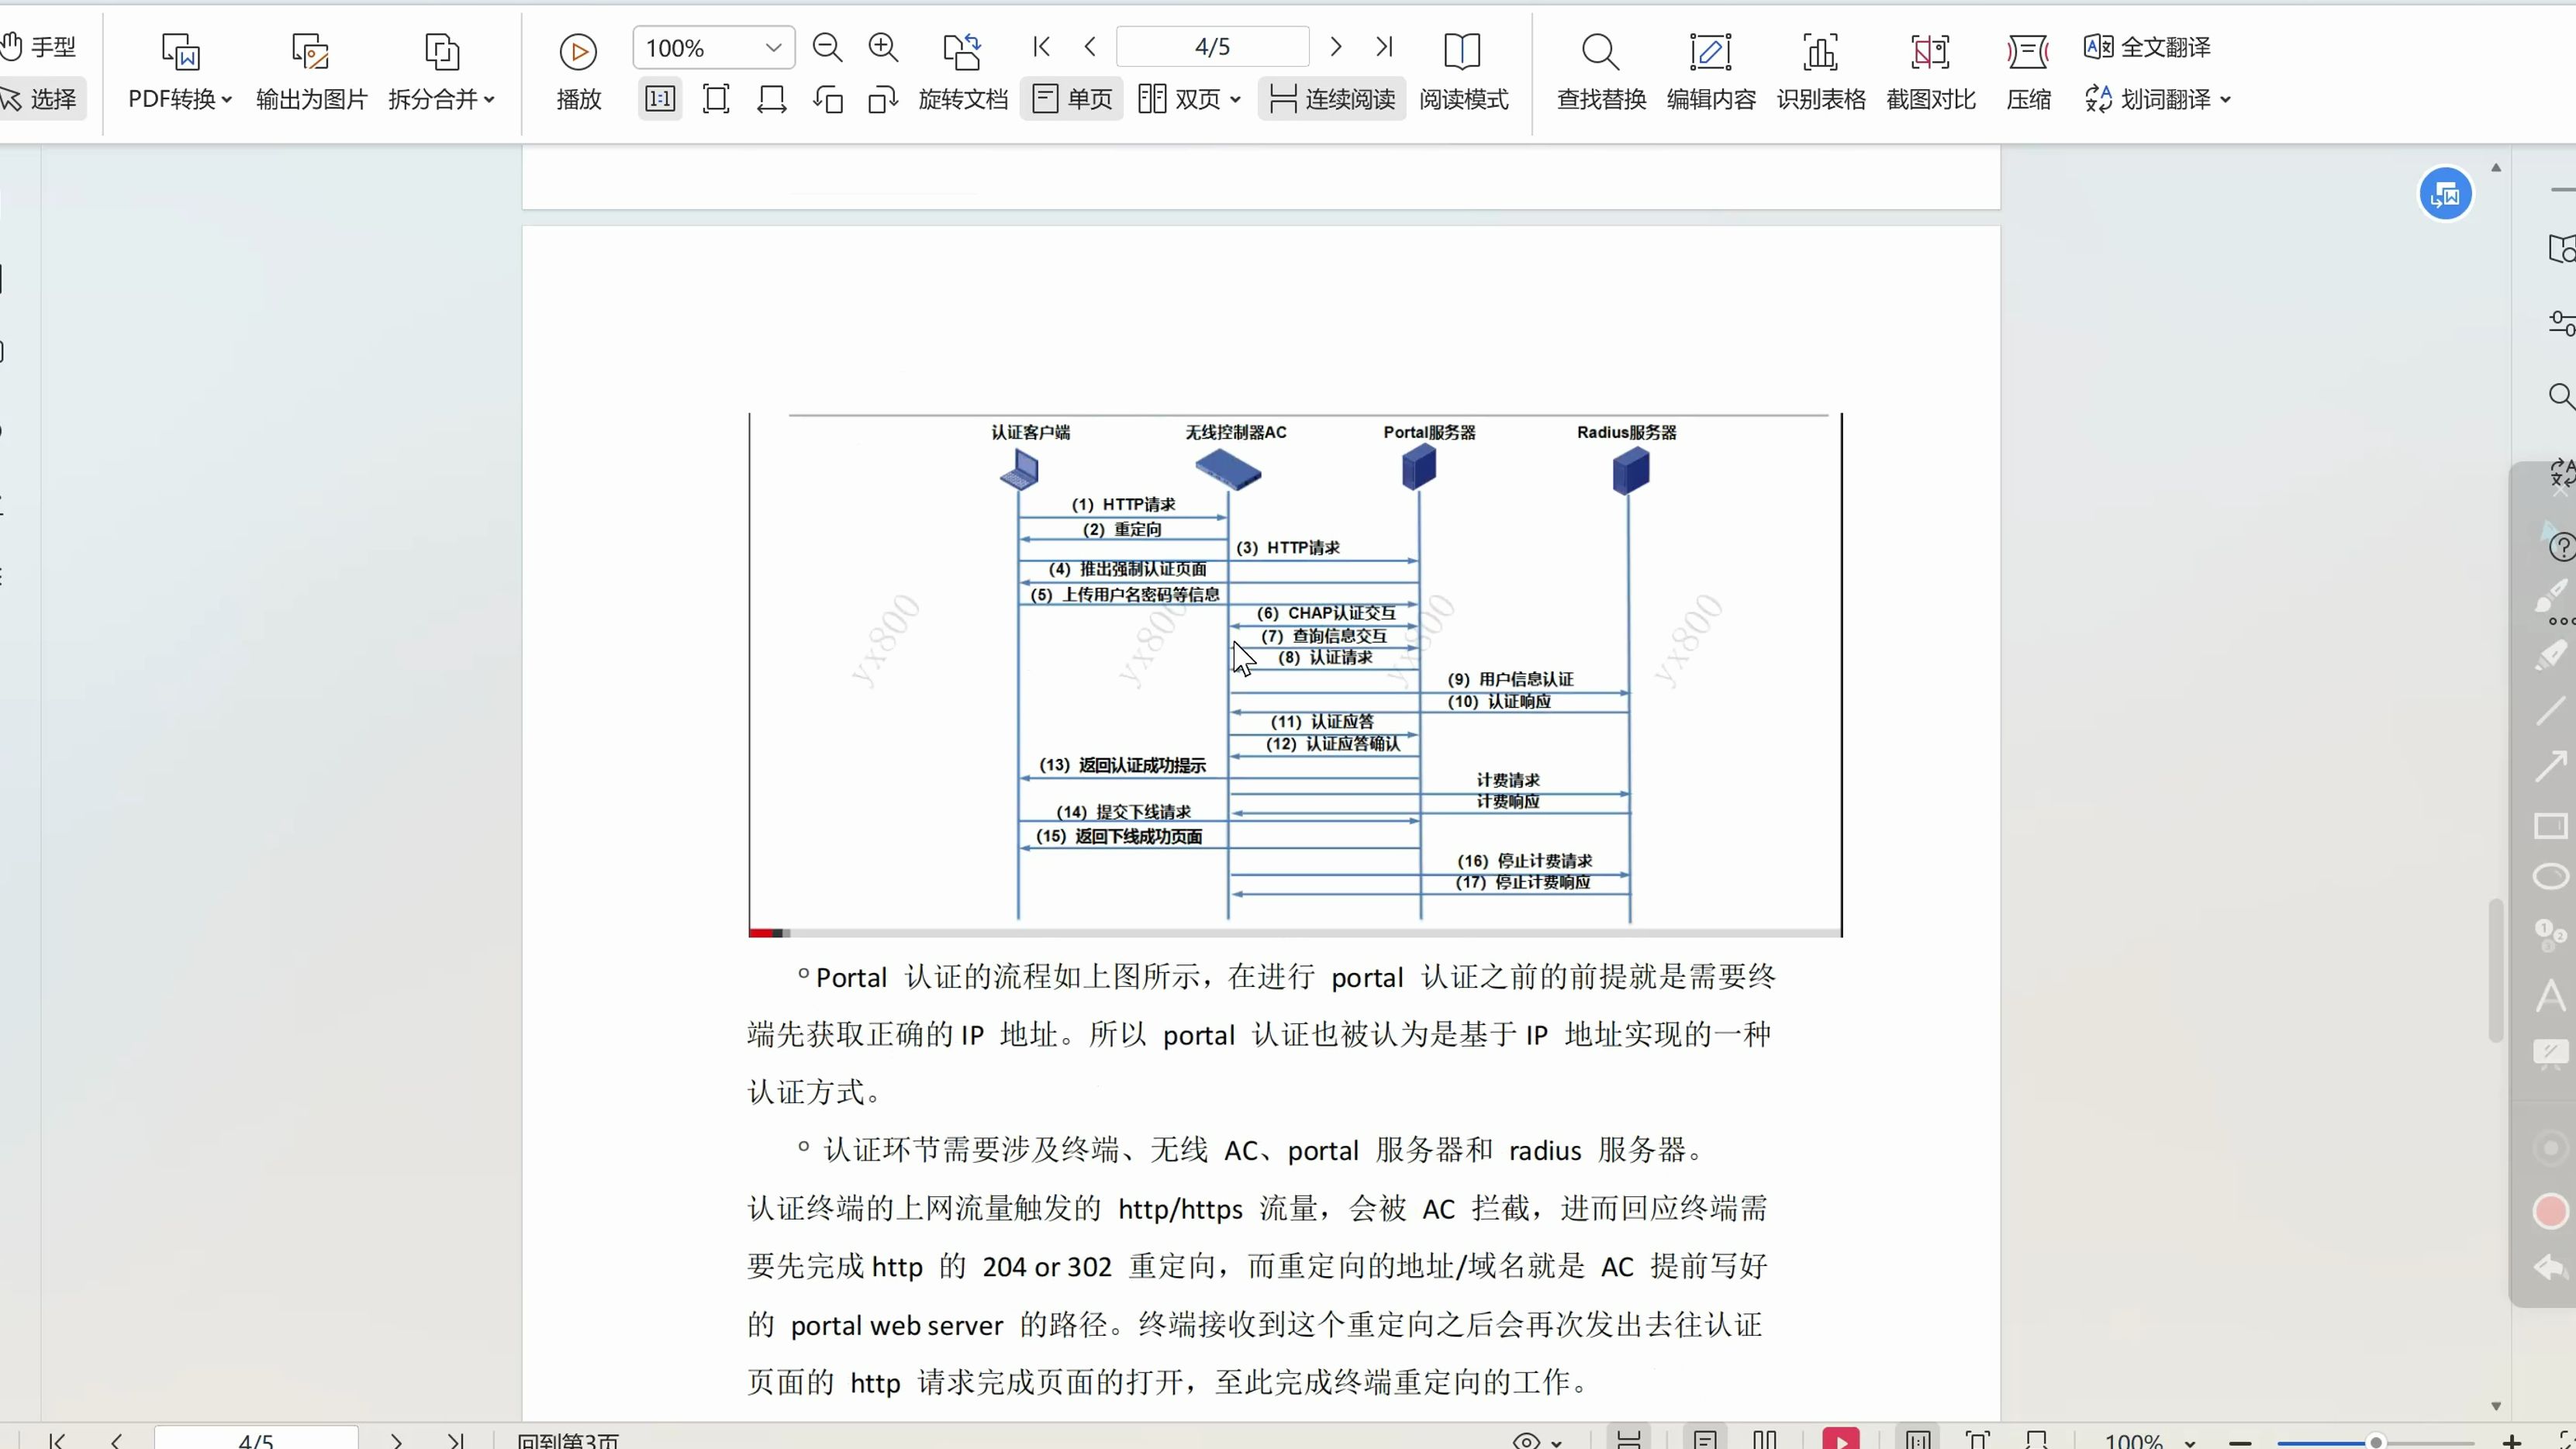Go to previous page in top toolbar
The image size is (2576, 1449).
coord(1090,46)
